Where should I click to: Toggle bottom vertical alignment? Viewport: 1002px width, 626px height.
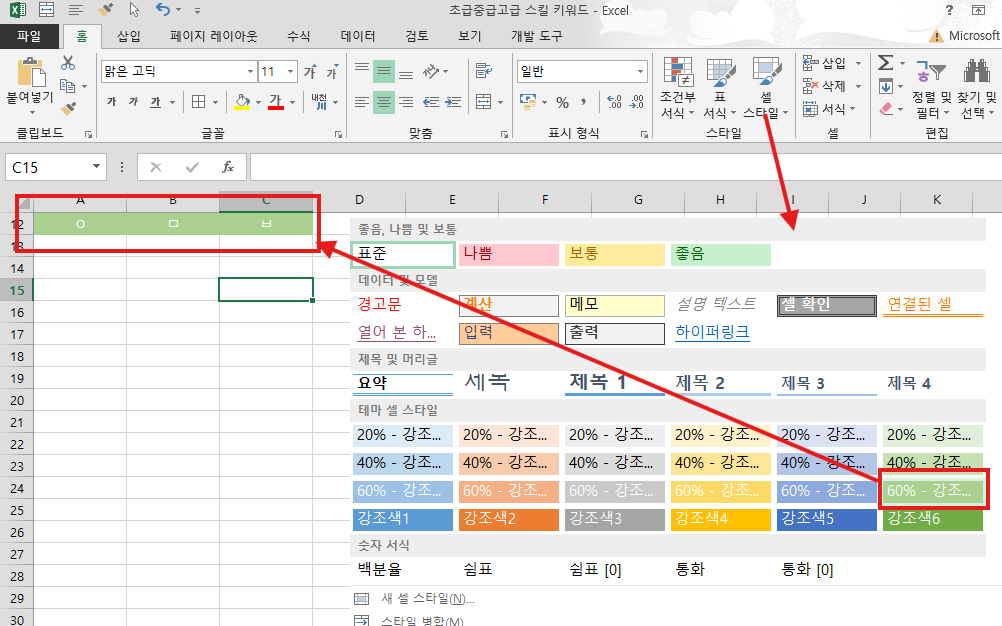[406, 72]
